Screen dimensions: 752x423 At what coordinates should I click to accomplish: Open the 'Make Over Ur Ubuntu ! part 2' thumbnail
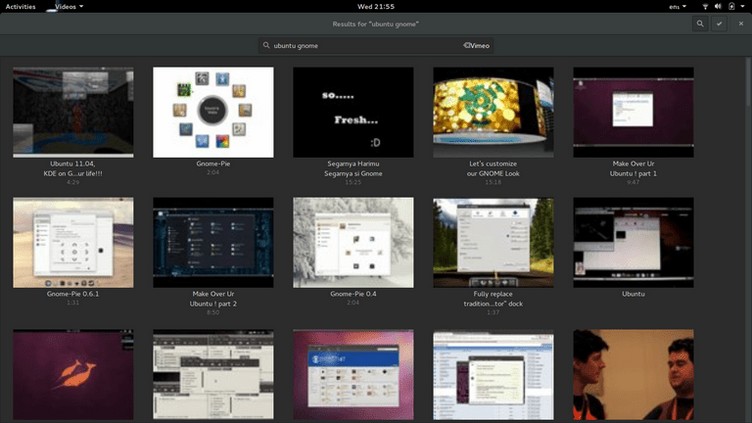213,243
